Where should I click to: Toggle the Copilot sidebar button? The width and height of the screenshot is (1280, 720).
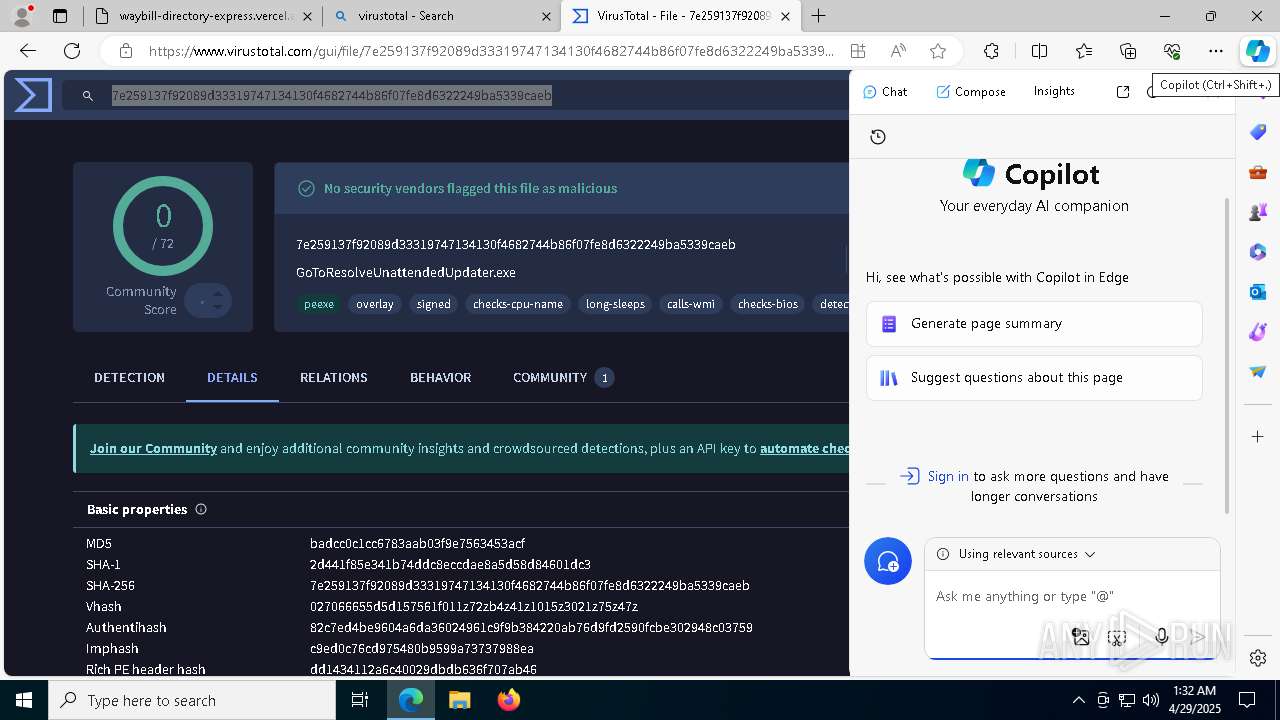pyautogui.click(x=1257, y=51)
